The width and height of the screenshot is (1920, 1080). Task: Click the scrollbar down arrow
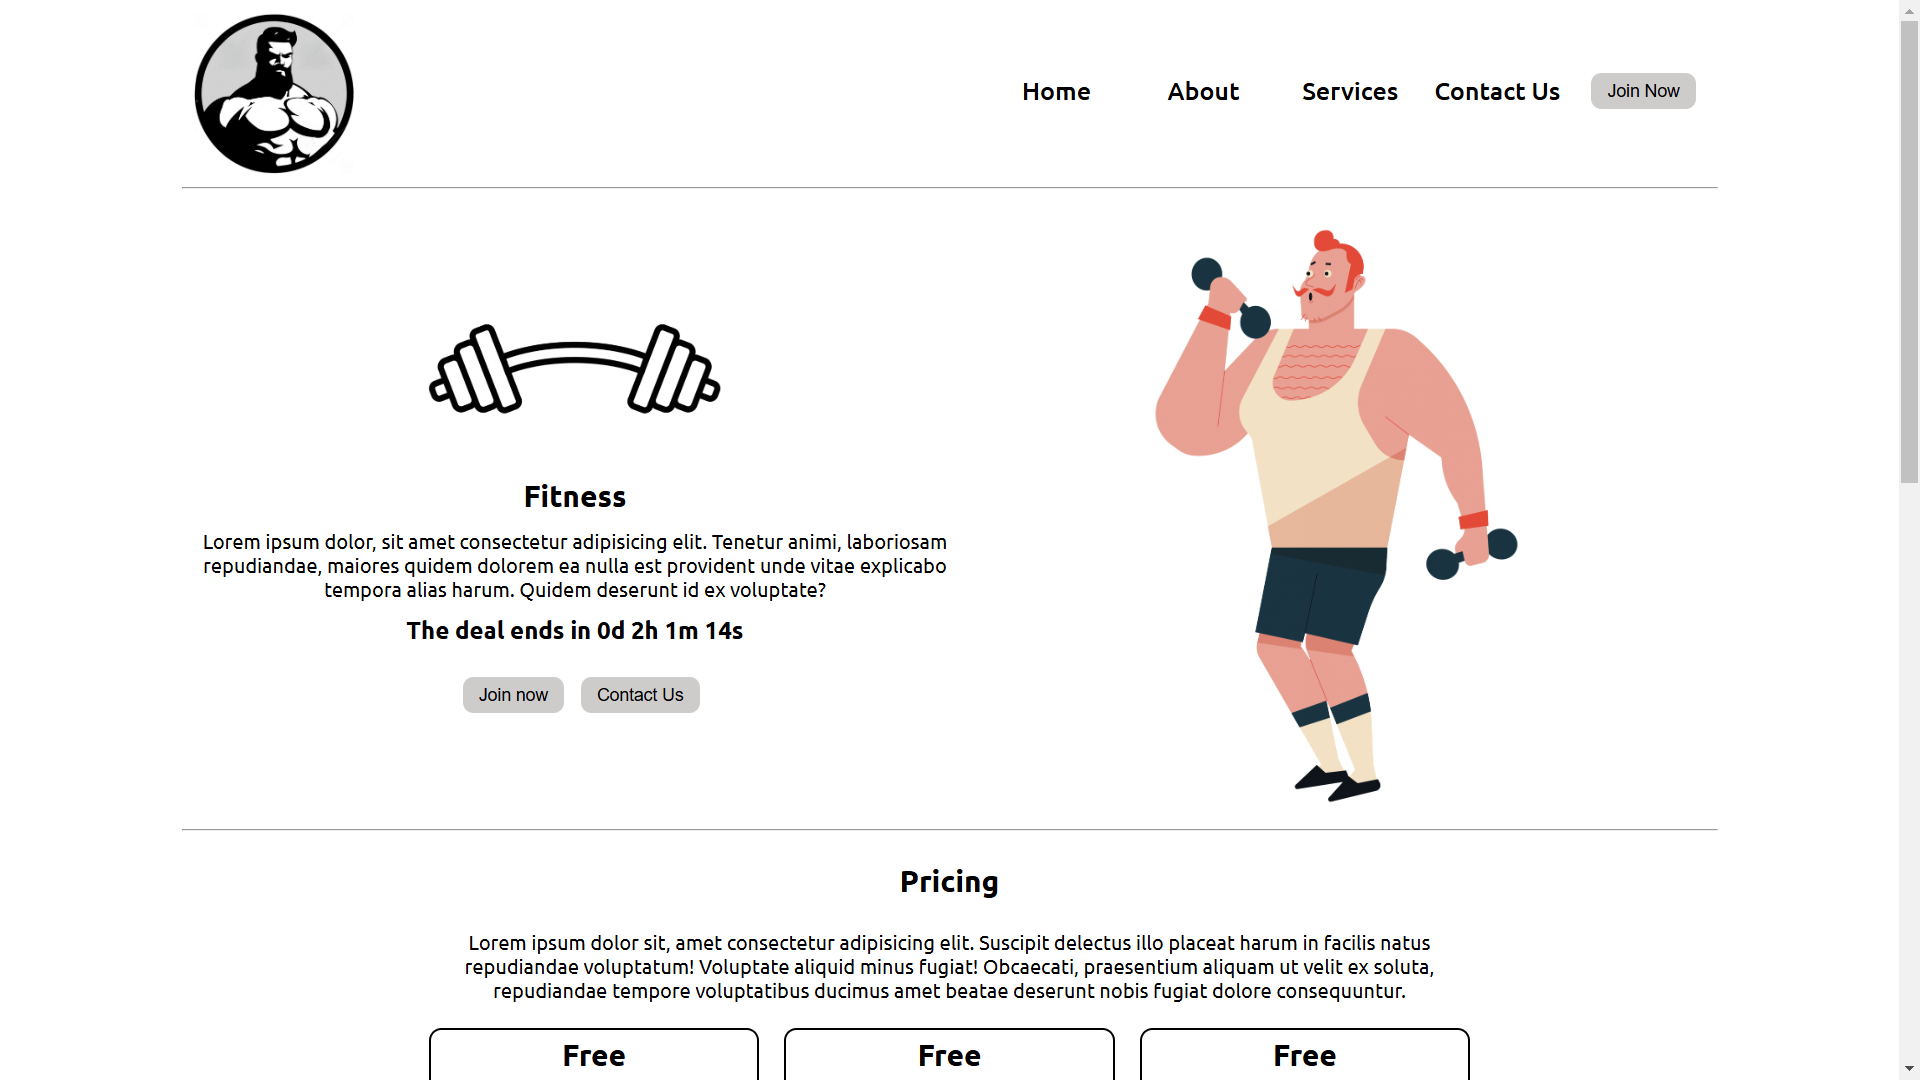click(1909, 1070)
